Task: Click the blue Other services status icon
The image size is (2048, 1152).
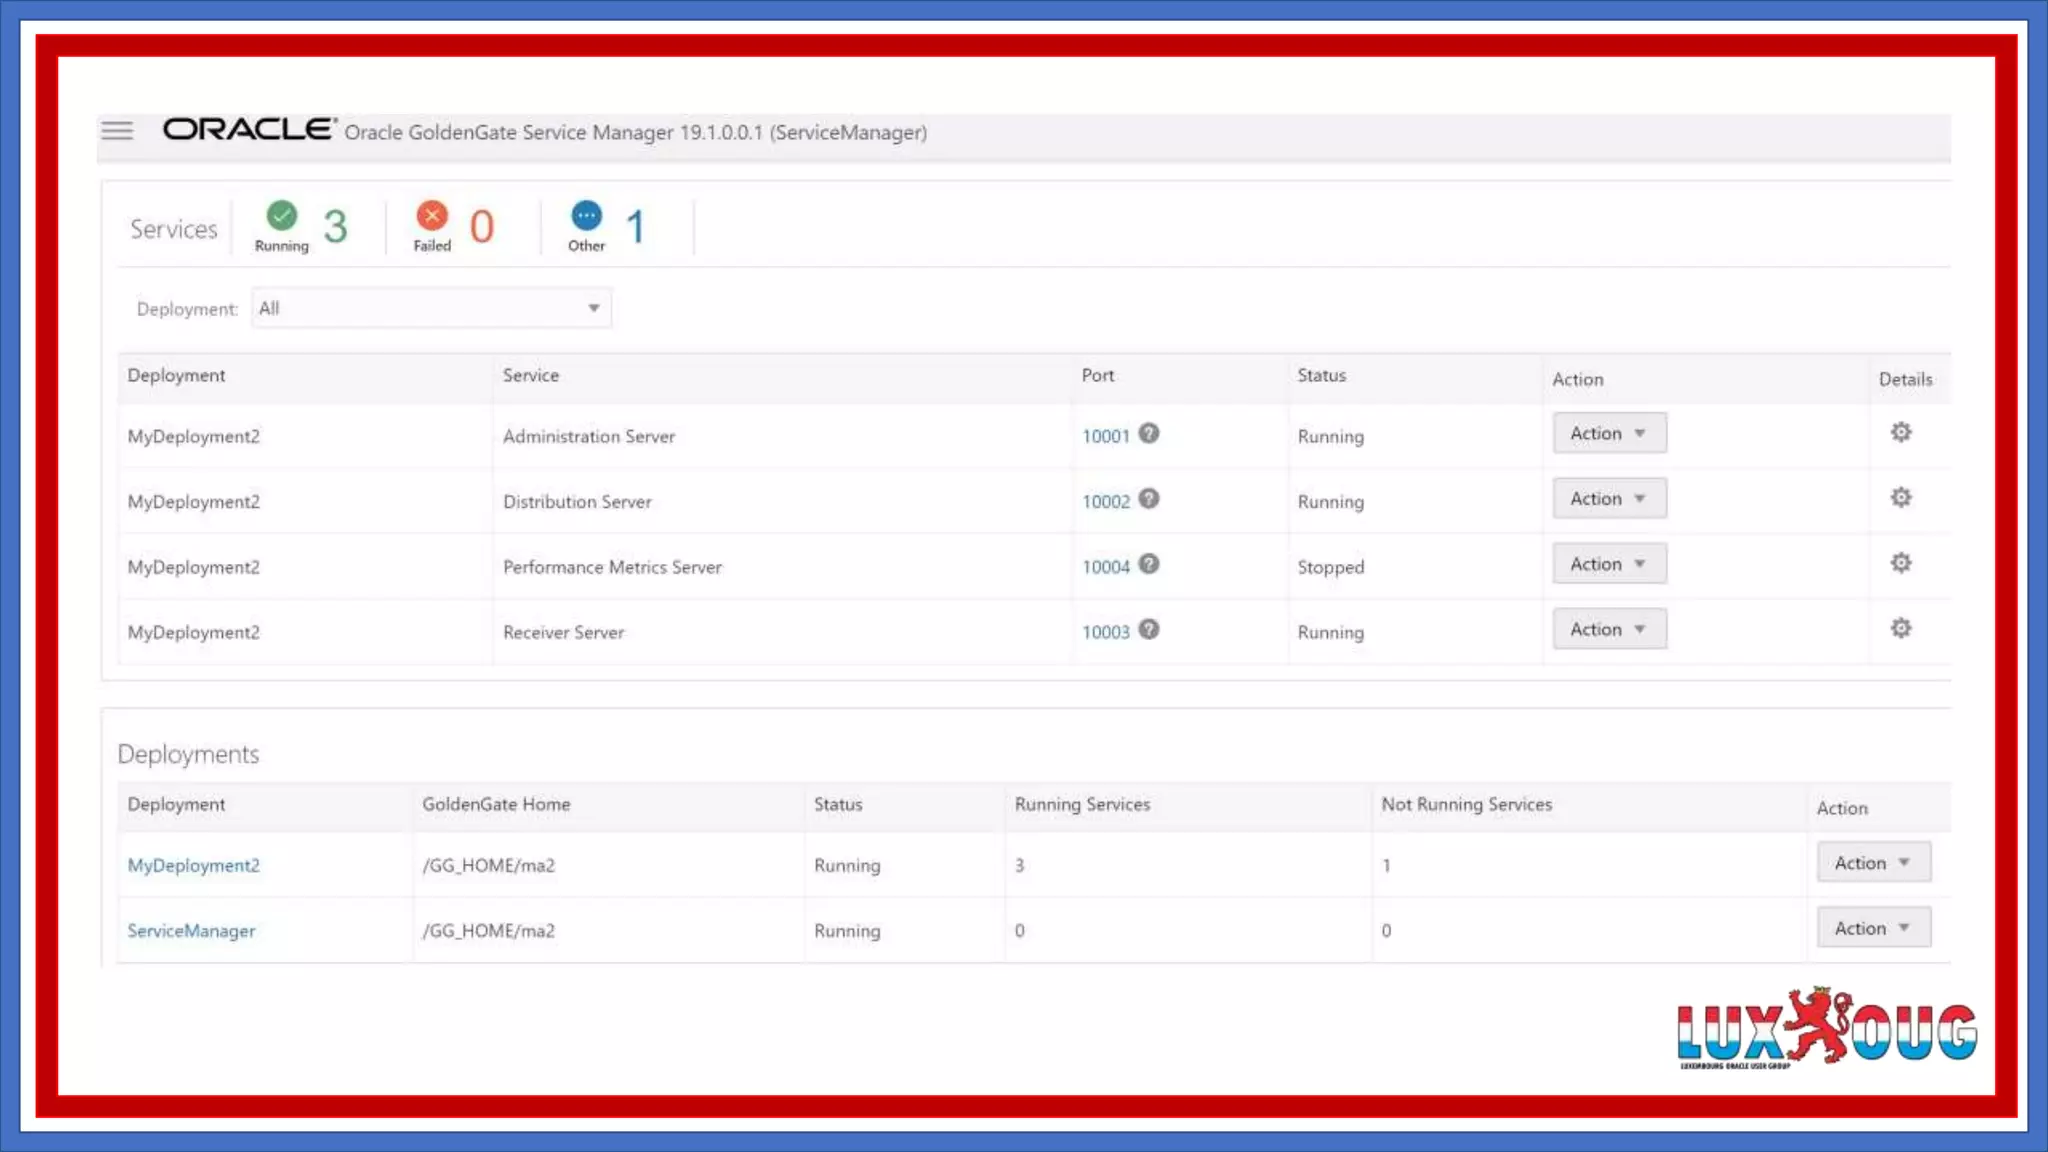Action: (586, 215)
